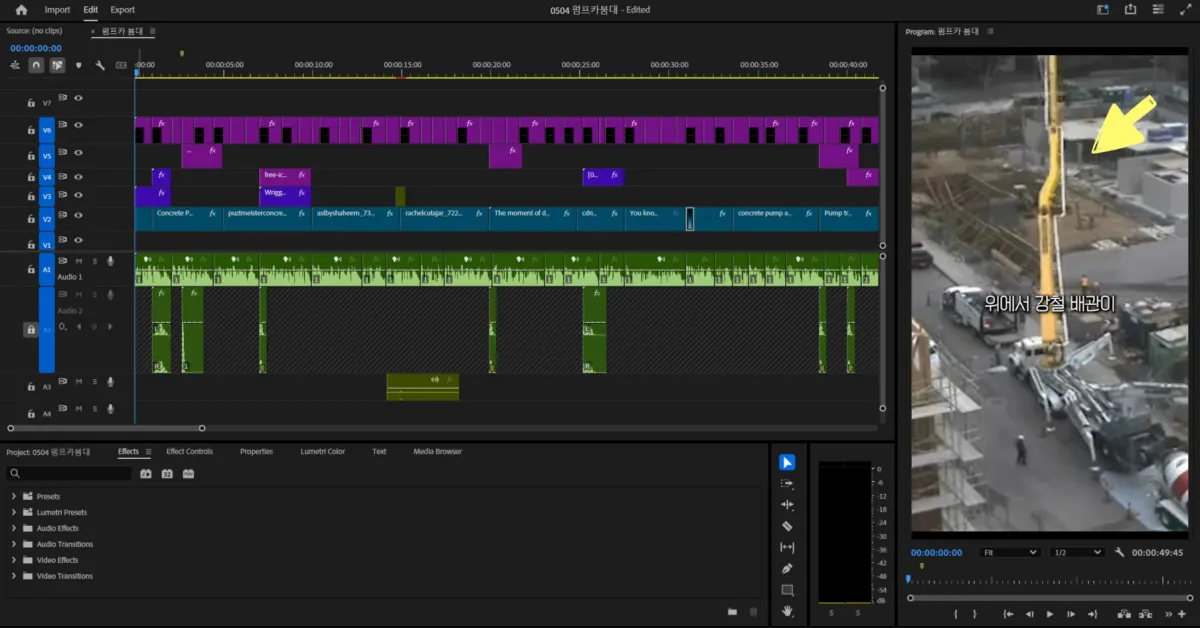This screenshot has height=628, width=1200.
Task: Expand the Audio Effects folder
Action: coord(14,528)
